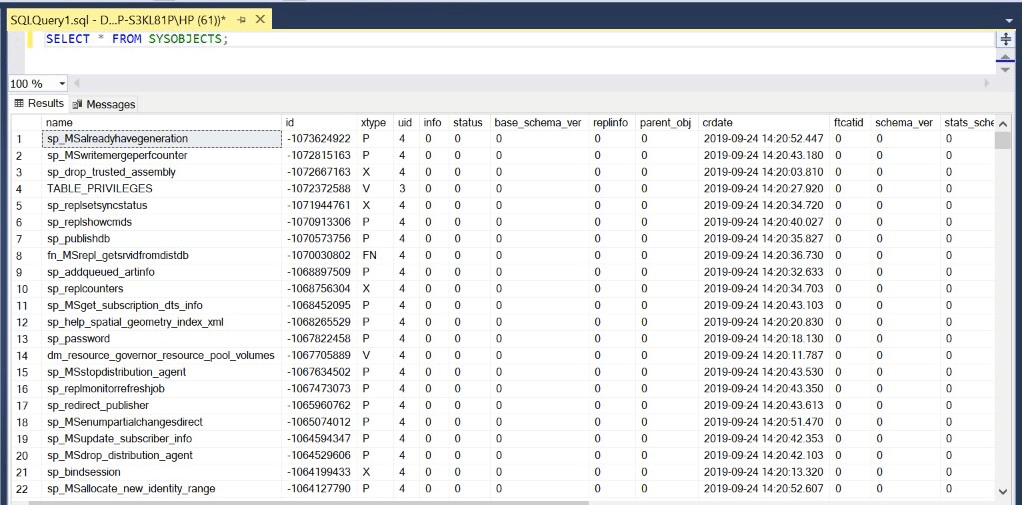1022x505 pixels.
Task: Select crdate cell 2019-09-24 14:20:52.447
Action: (763, 139)
